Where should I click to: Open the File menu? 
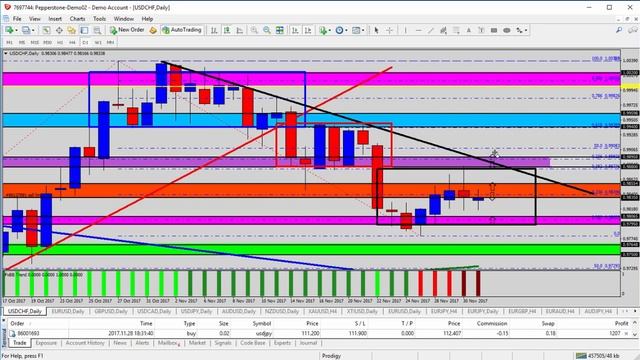pos(17,19)
